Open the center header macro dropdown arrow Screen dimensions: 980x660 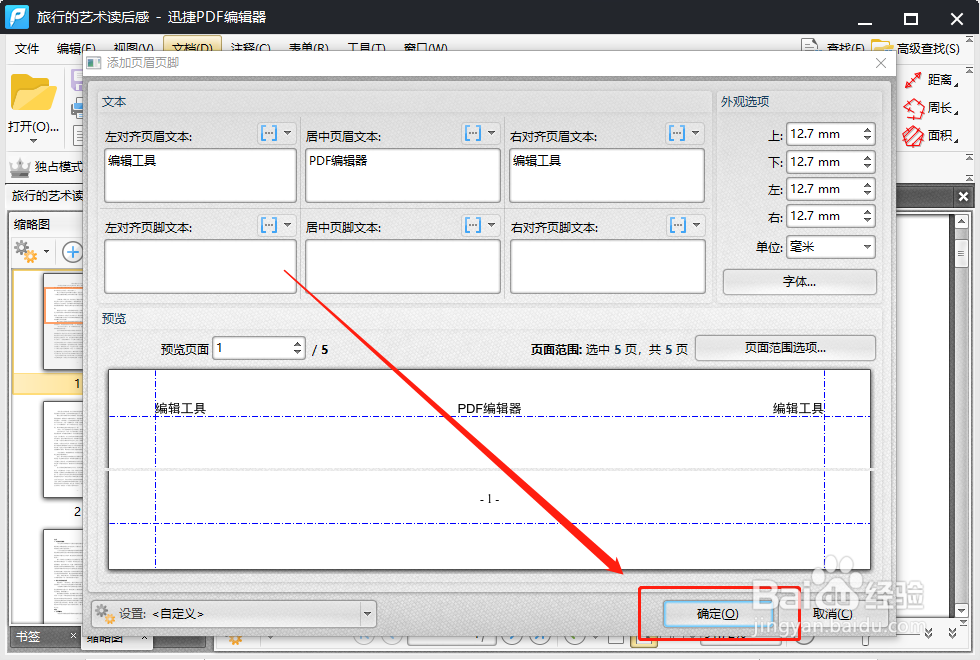click(492, 133)
